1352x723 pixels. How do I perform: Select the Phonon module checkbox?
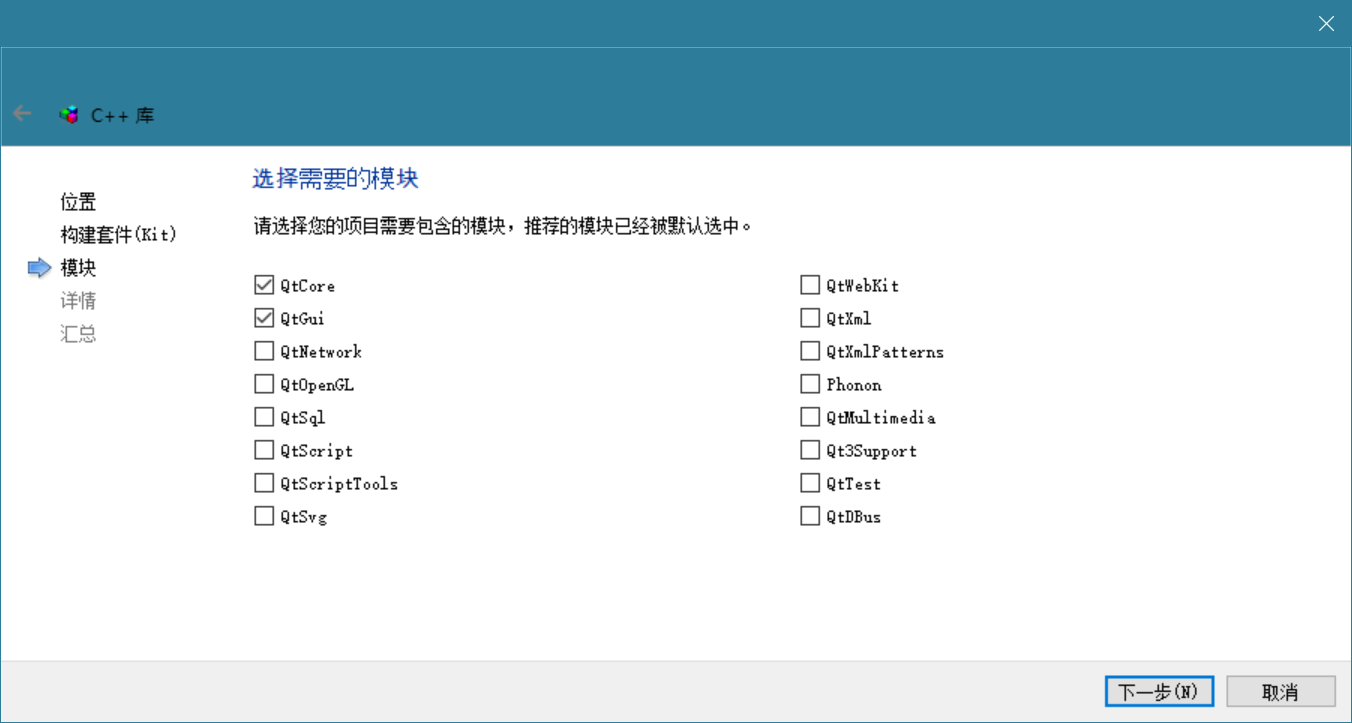(810, 384)
